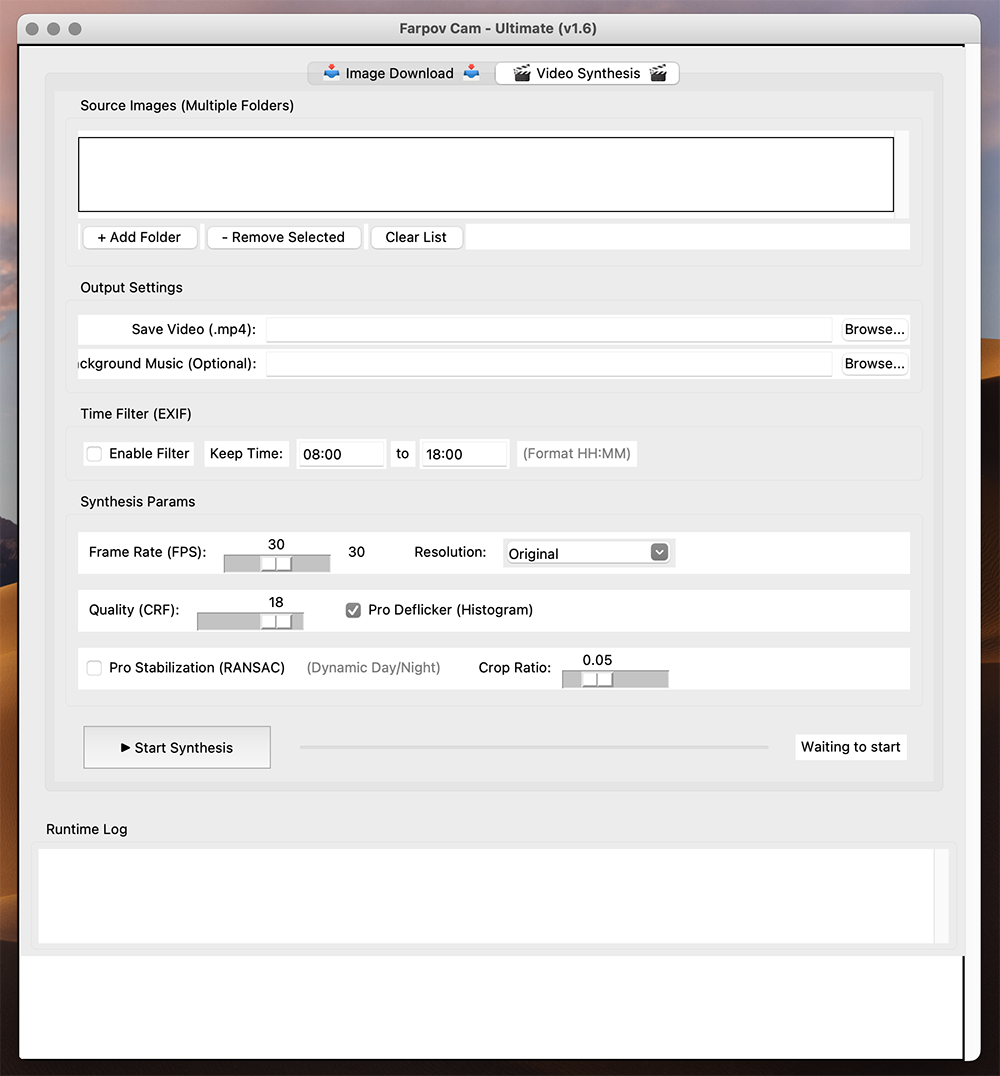Click the Runtime Log text area
The width and height of the screenshot is (1000, 1076).
(485, 895)
